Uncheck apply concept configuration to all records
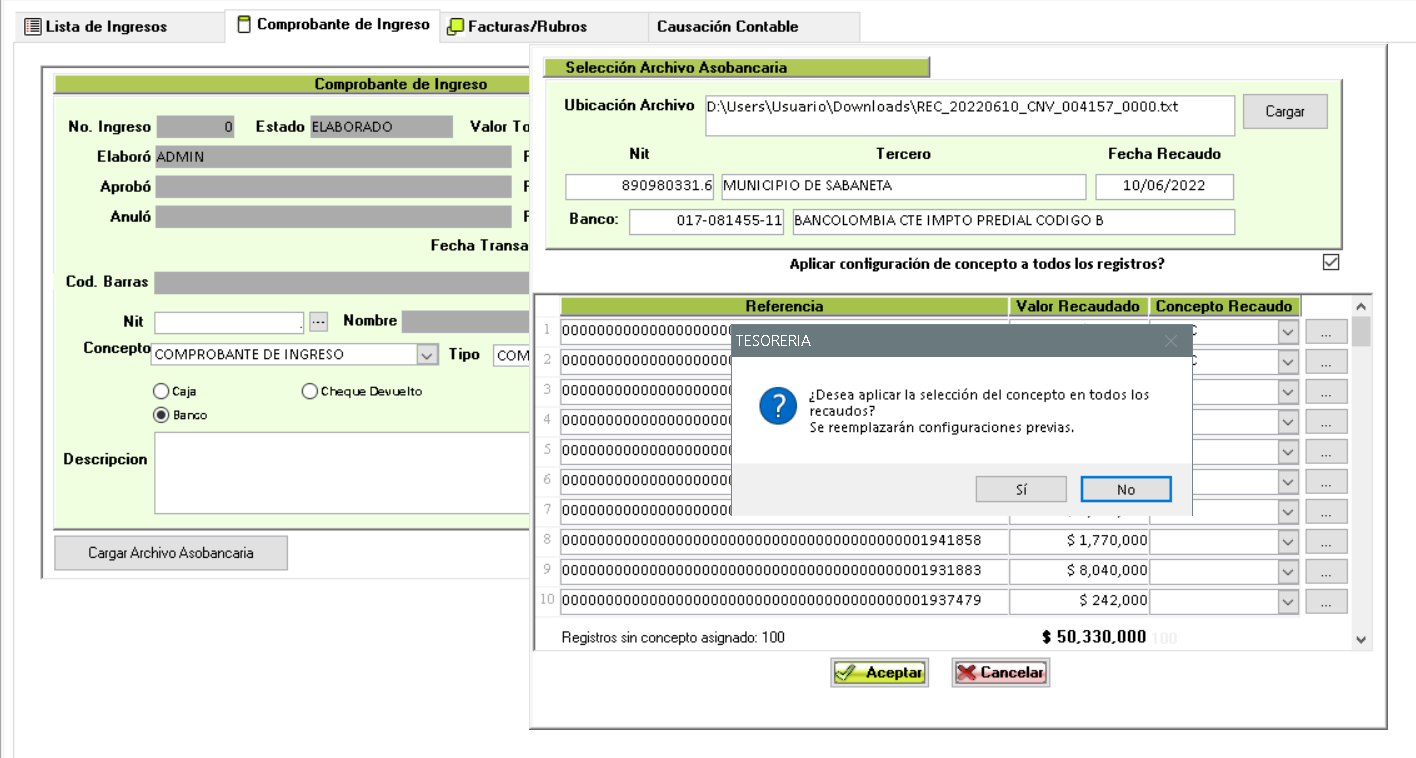 (x=1330, y=263)
